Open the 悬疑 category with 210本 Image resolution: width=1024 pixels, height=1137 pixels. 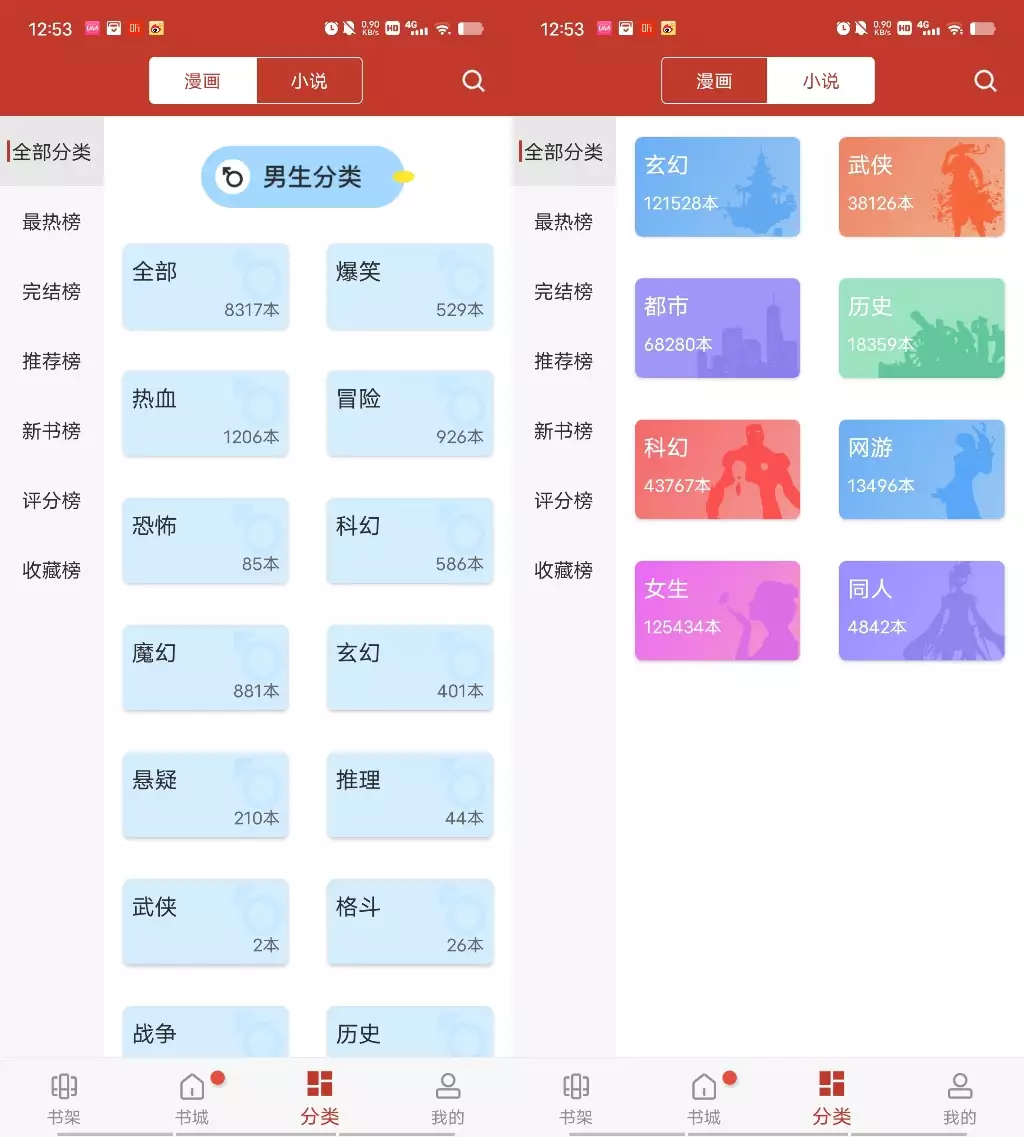point(205,795)
